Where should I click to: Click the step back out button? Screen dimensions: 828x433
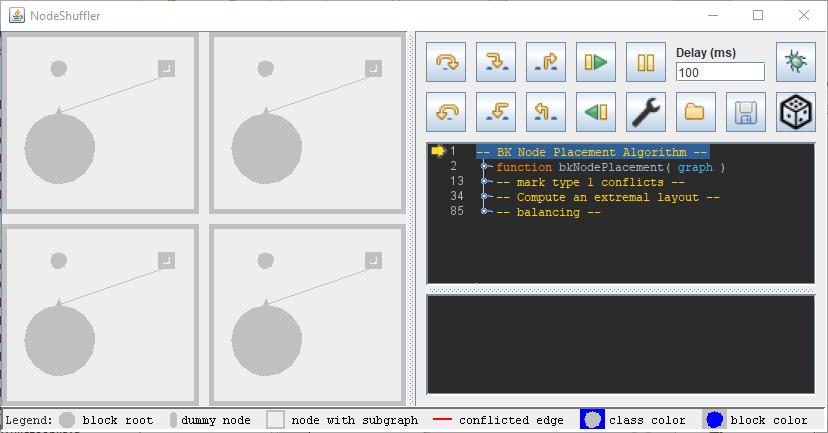pos(546,112)
